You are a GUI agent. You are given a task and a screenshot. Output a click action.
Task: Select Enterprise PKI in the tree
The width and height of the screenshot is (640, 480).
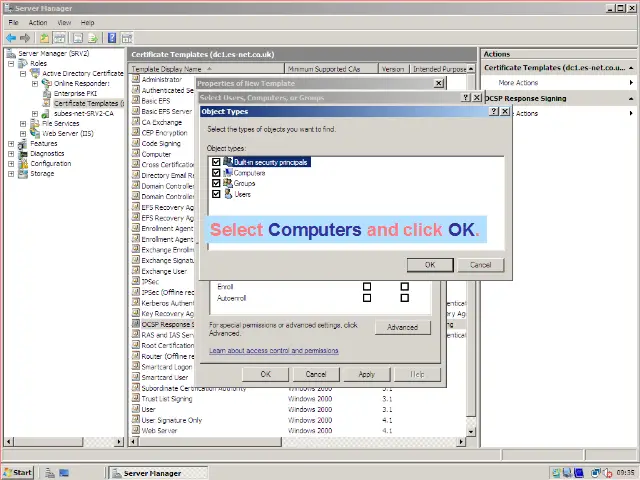(75, 93)
